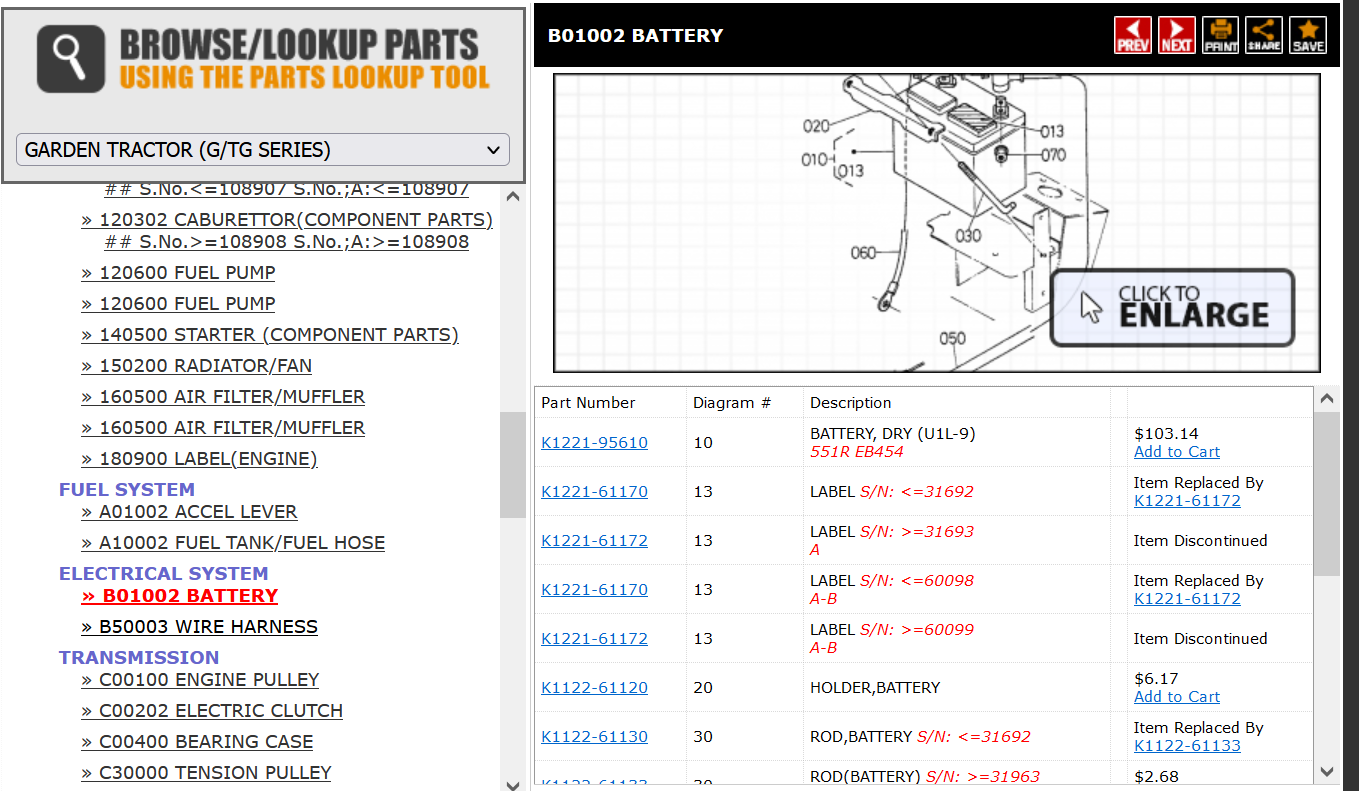This screenshot has height=791, width=1359.
Task: Open the Garden Tractor series dropdown
Action: [263, 150]
